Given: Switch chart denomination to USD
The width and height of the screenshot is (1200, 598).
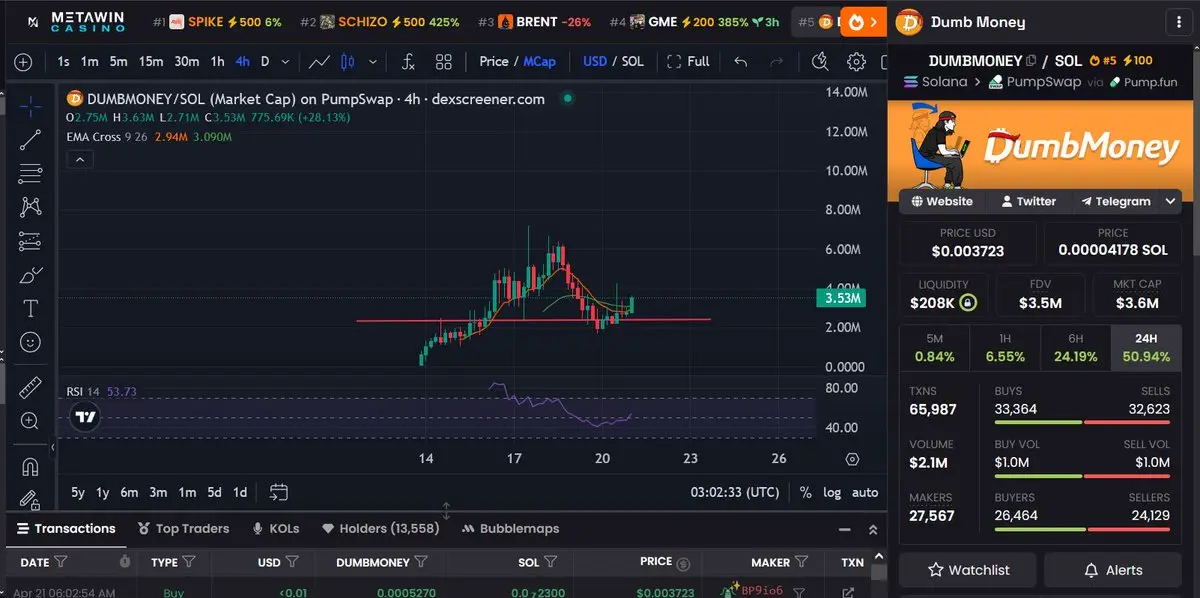Looking at the screenshot, I should point(595,62).
